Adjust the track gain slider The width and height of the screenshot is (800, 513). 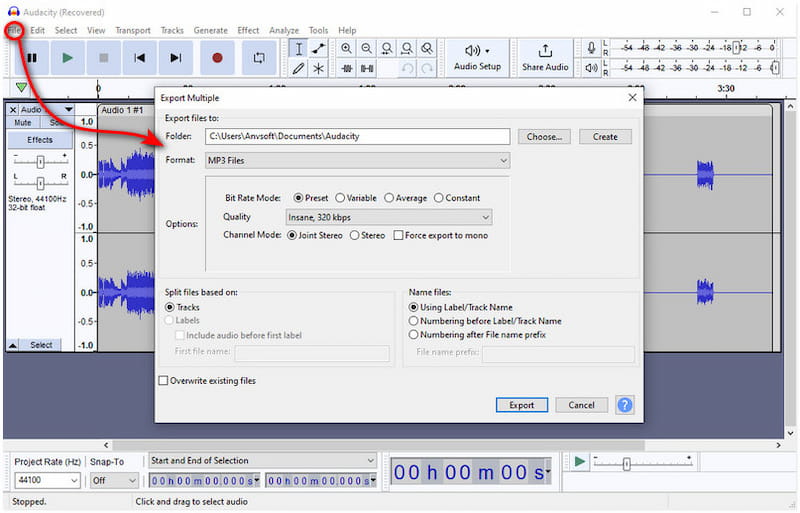click(x=40, y=161)
